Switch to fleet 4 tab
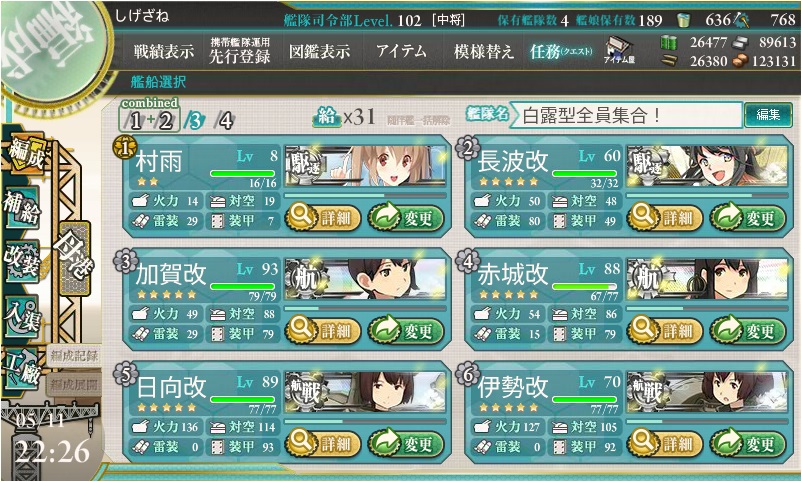The image size is (802, 482). click(224, 120)
